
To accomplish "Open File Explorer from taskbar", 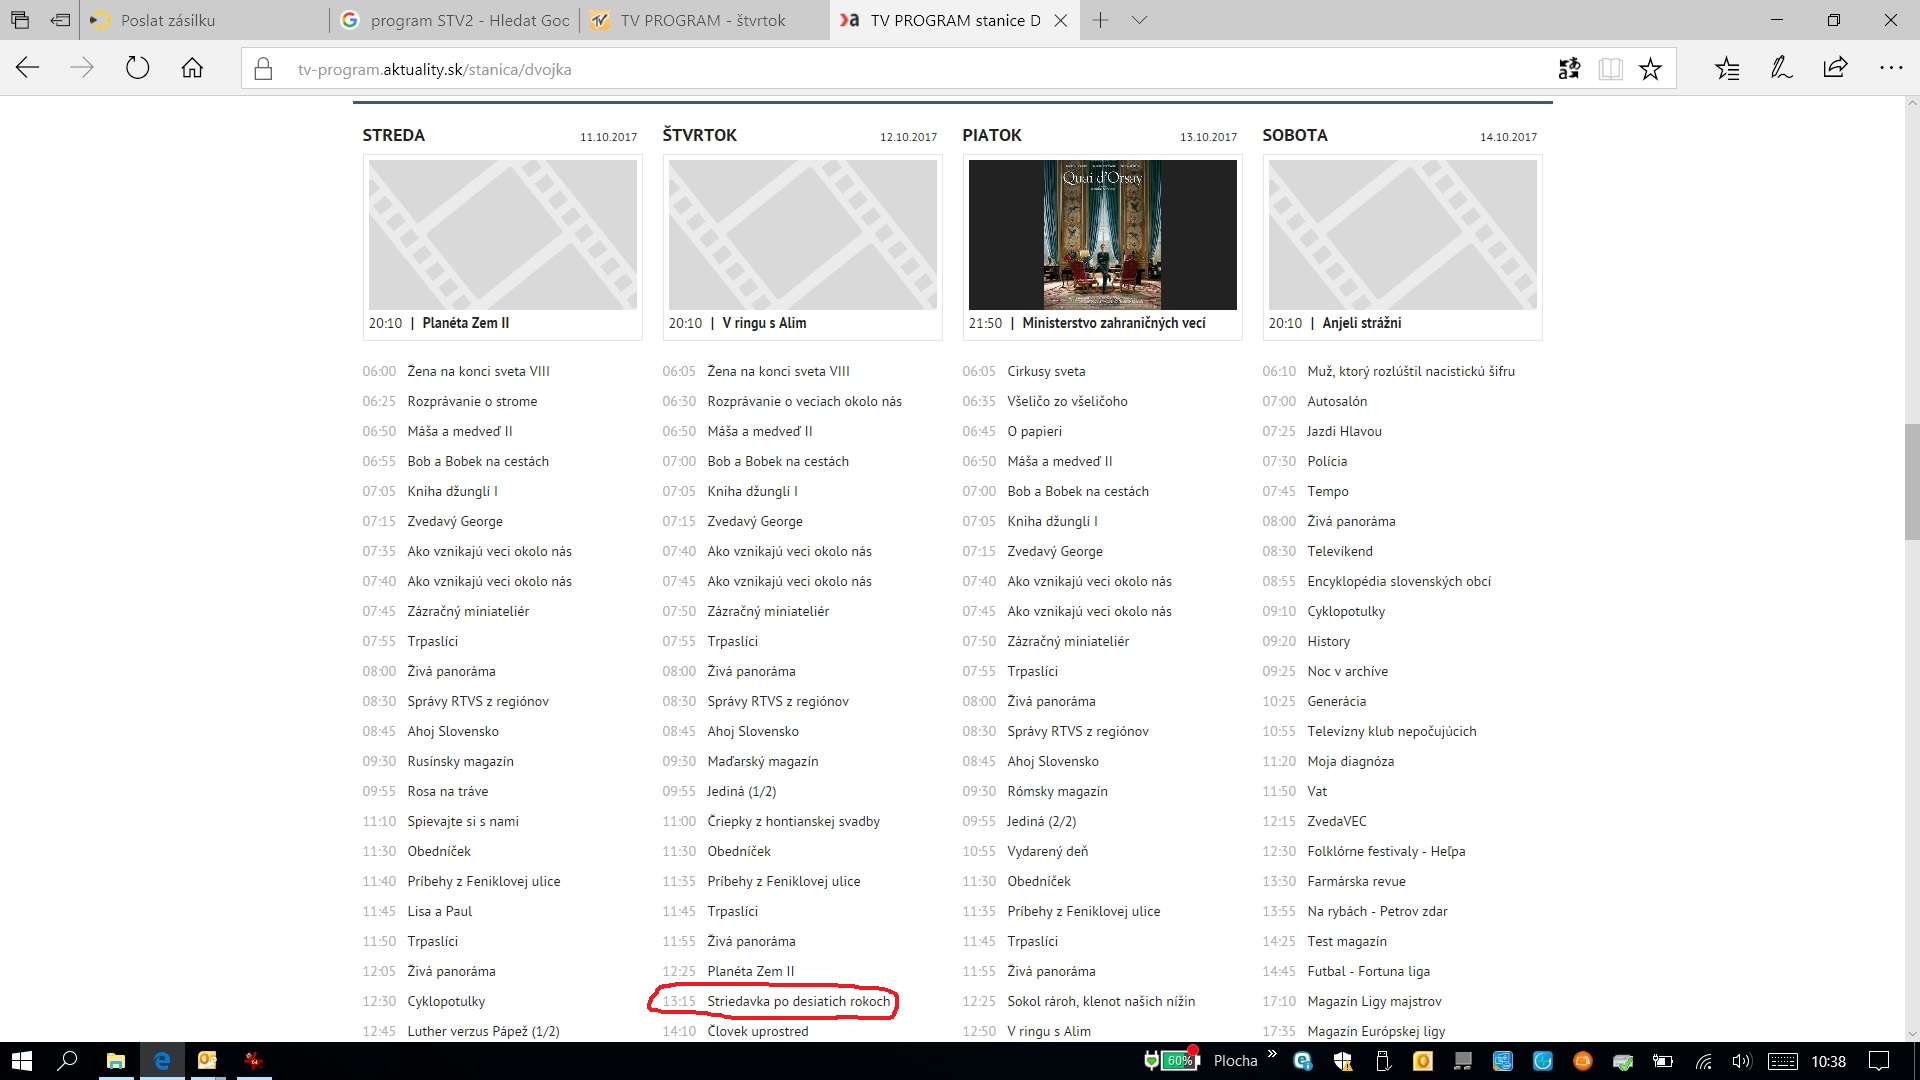I will [116, 1061].
